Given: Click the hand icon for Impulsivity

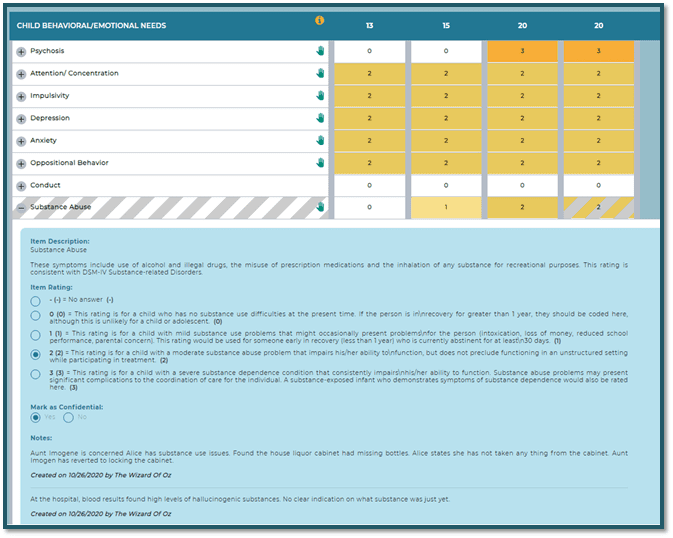Looking at the screenshot, I should 321,96.
